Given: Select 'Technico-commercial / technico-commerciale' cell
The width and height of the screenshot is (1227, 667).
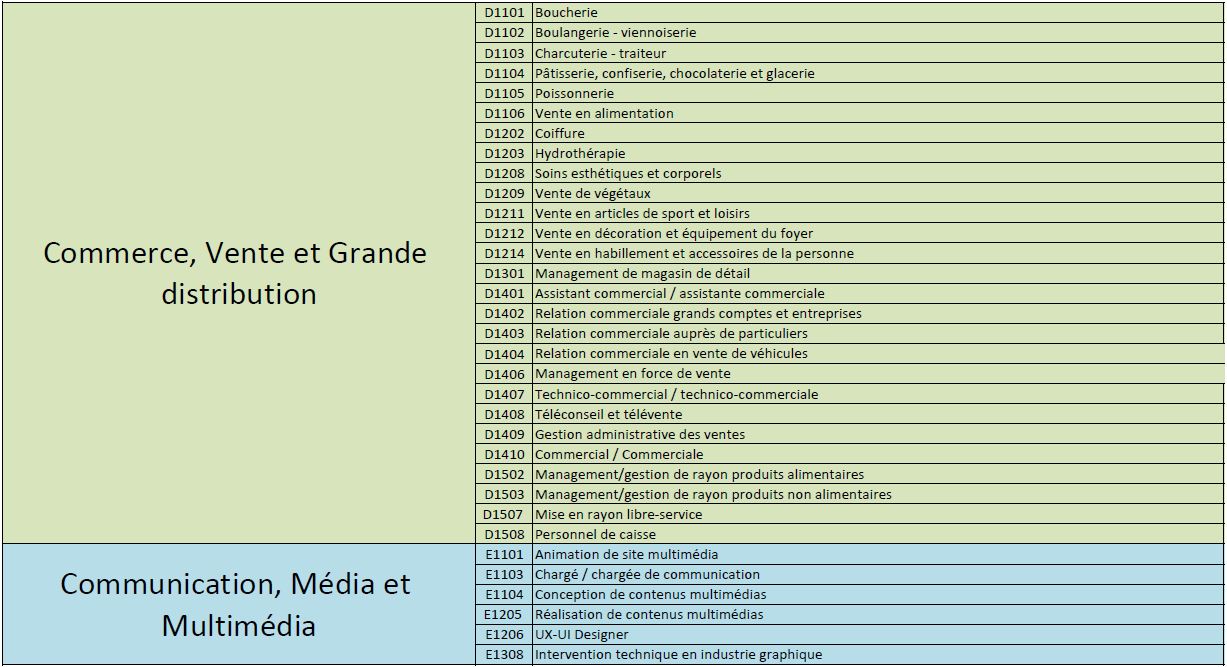Looking at the screenshot, I should (x=879, y=394).
